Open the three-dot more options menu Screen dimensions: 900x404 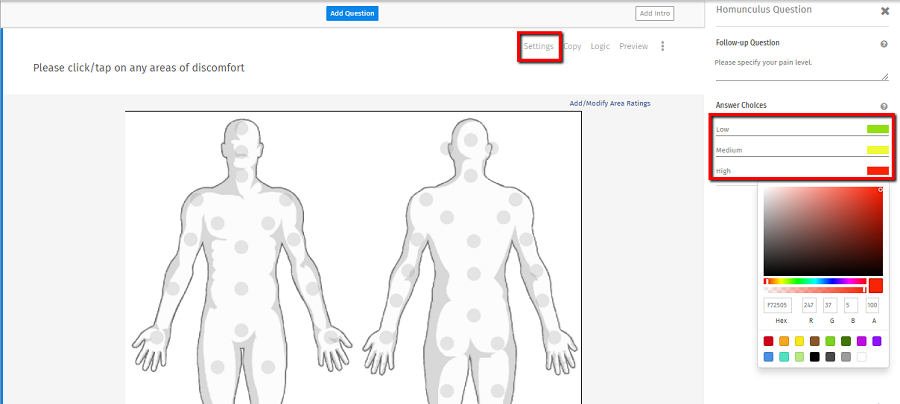pyautogui.click(x=663, y=46)
